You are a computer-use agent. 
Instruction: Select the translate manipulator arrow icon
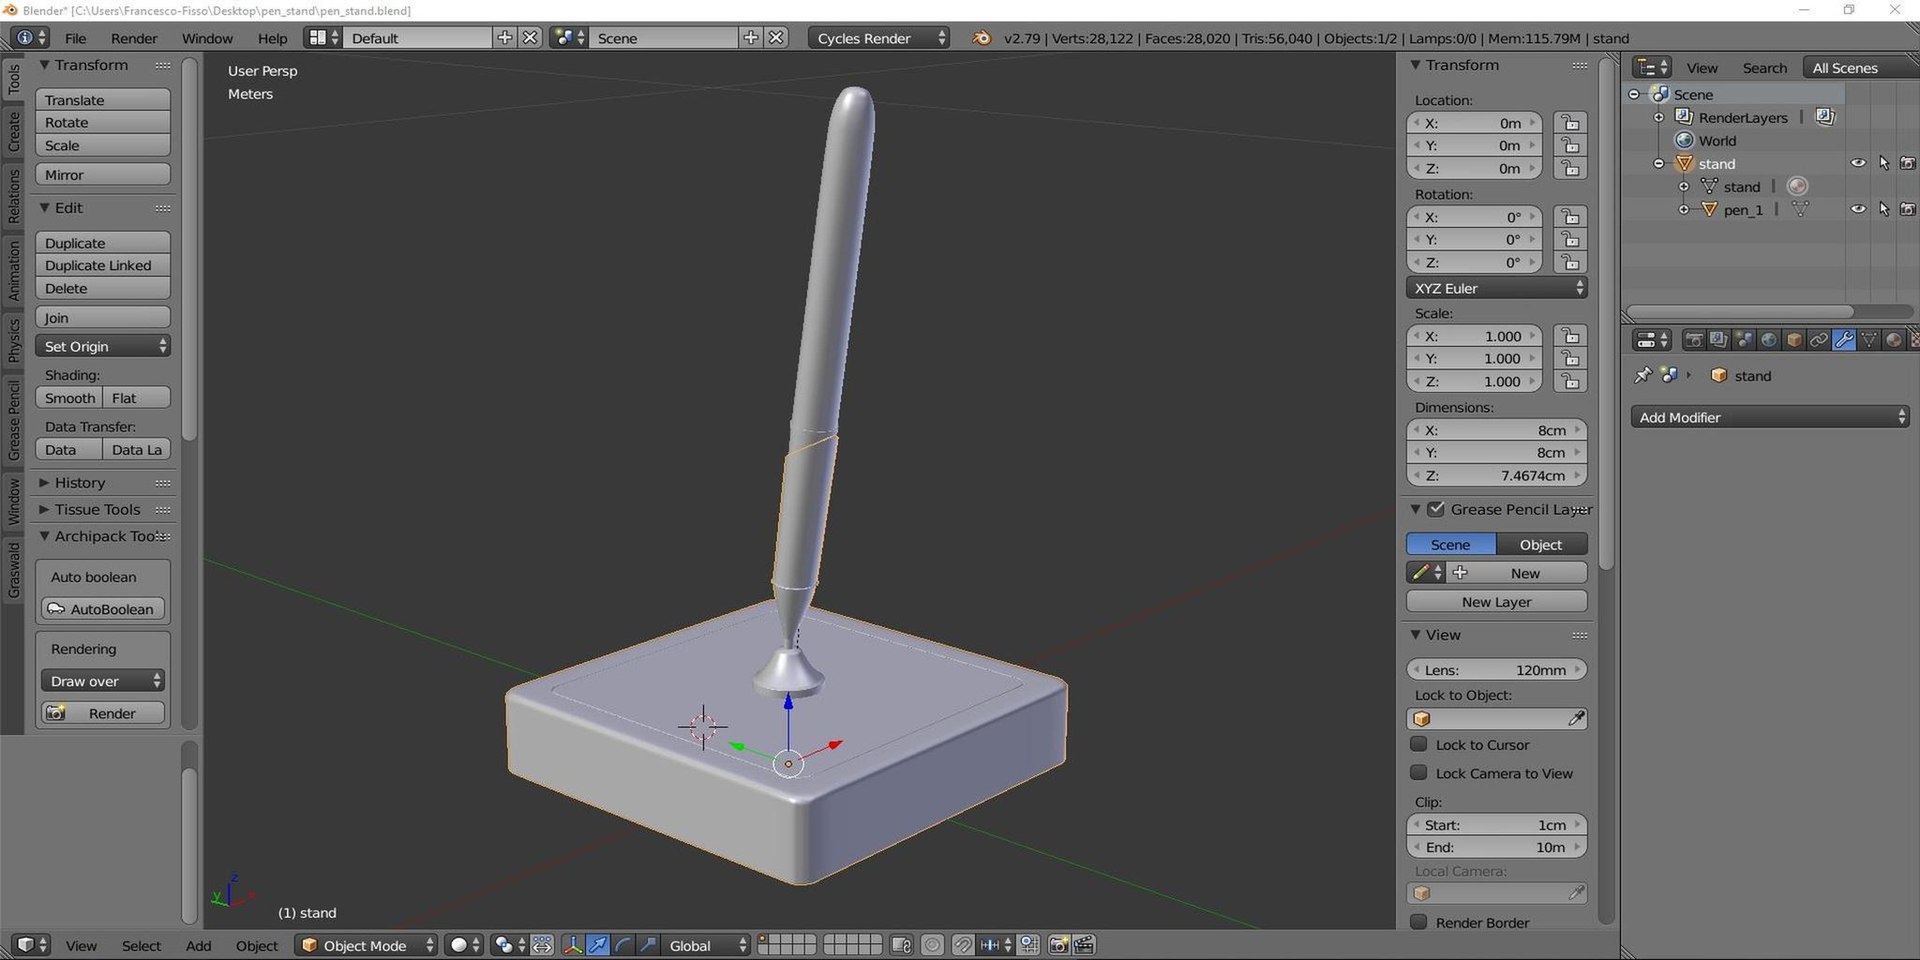[x=598, y=945]
